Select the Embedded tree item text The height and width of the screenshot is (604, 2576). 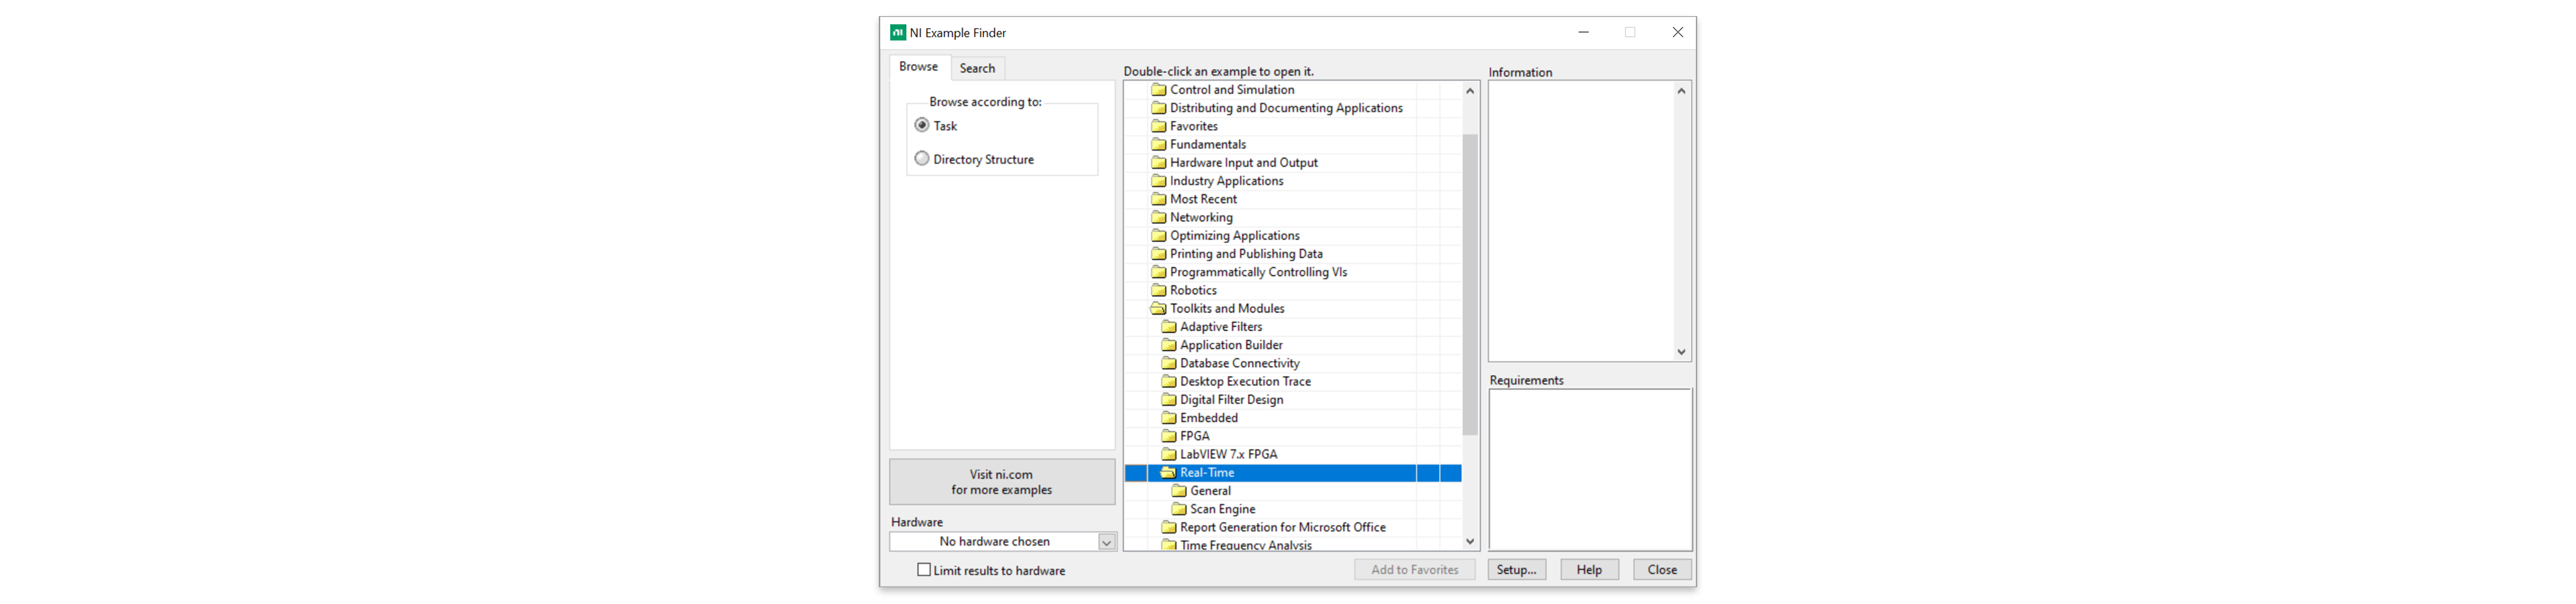tap(1209, 418)
